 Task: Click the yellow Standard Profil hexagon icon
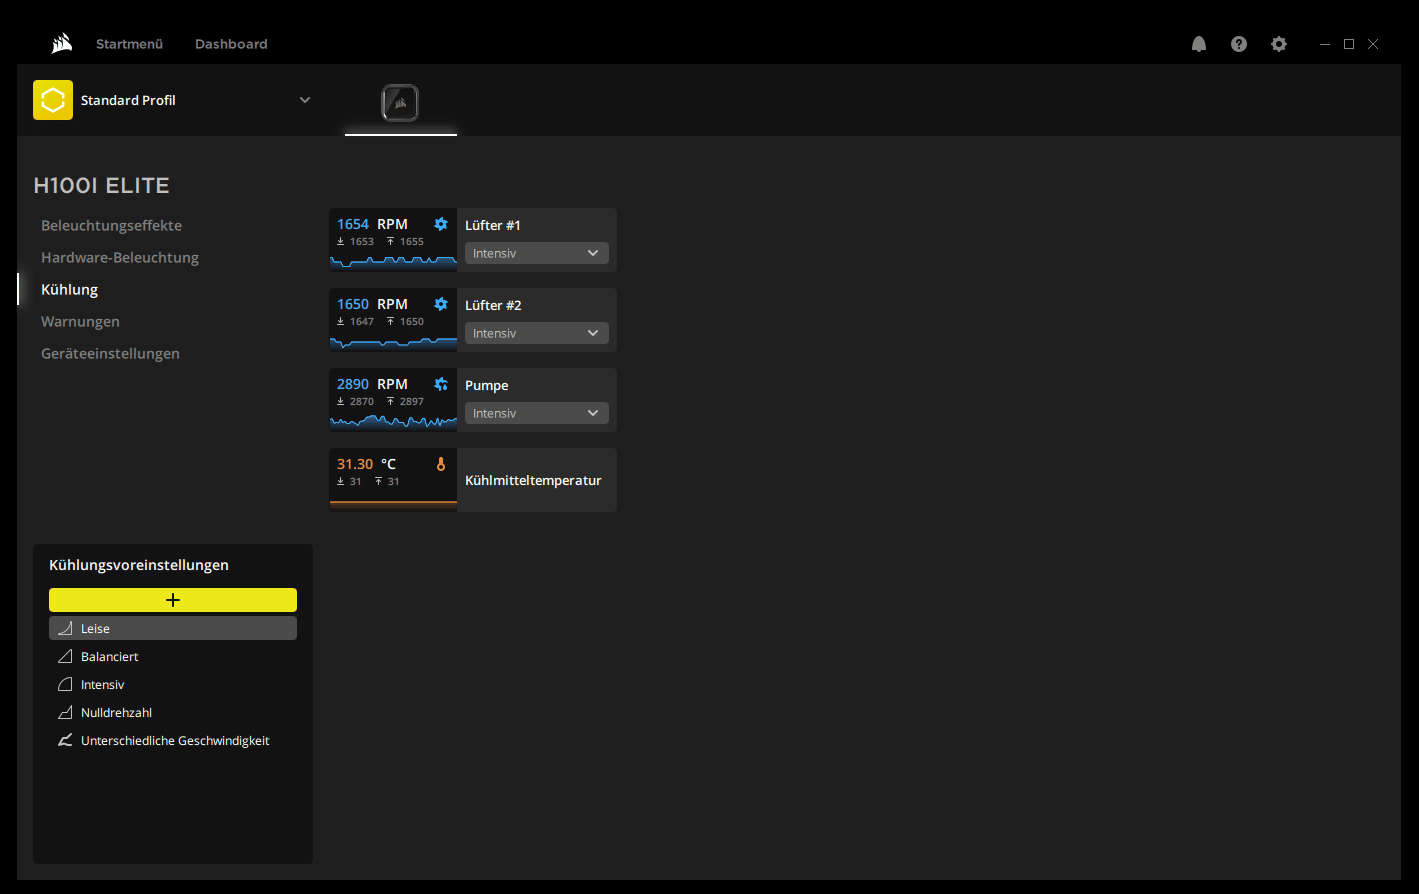click(x=53, y=100)
